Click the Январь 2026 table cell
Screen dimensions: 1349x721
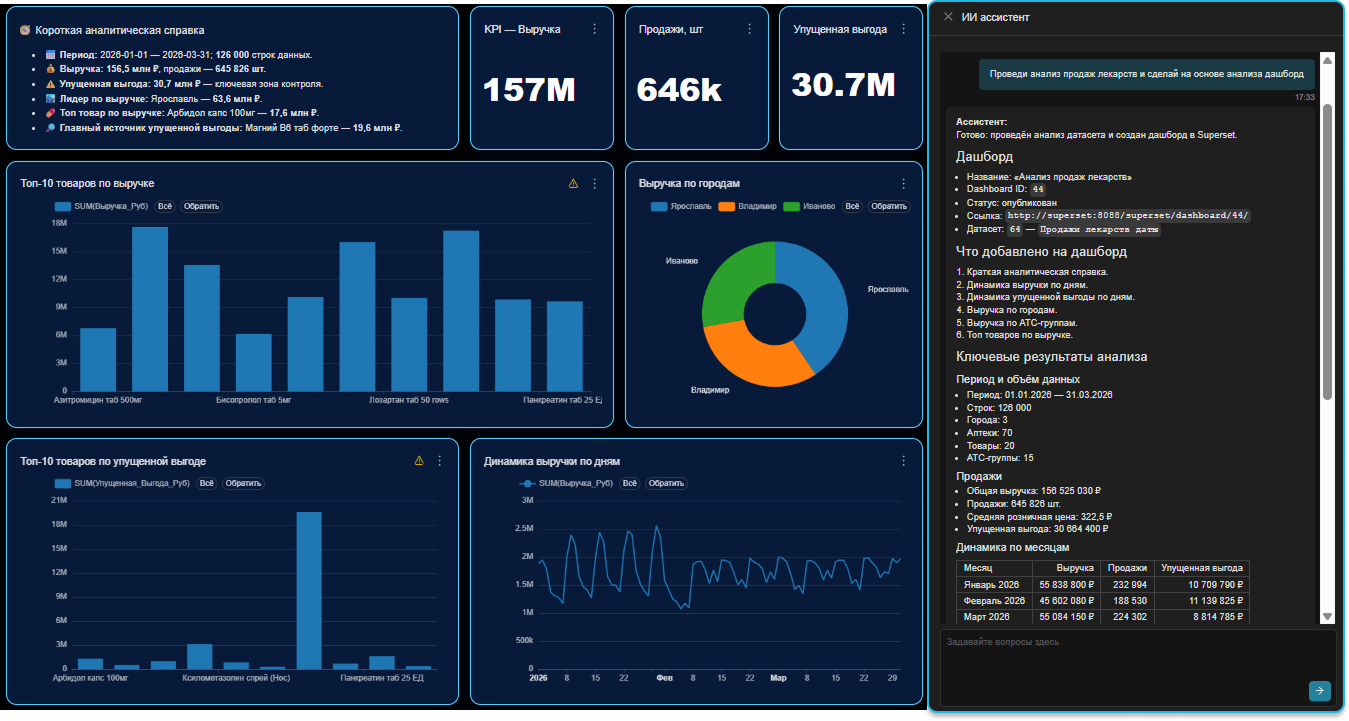point(994,584)
